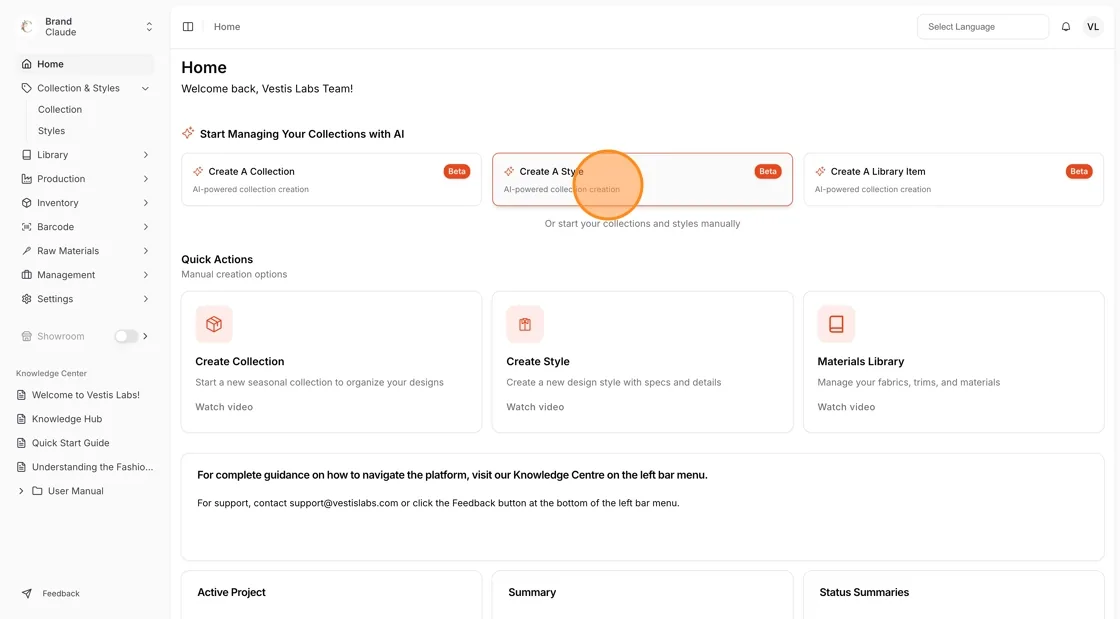Click the sparkle icon beside Create A Library Item
Viewport: 1120px width, 619px height.
(x=820, y=171)
